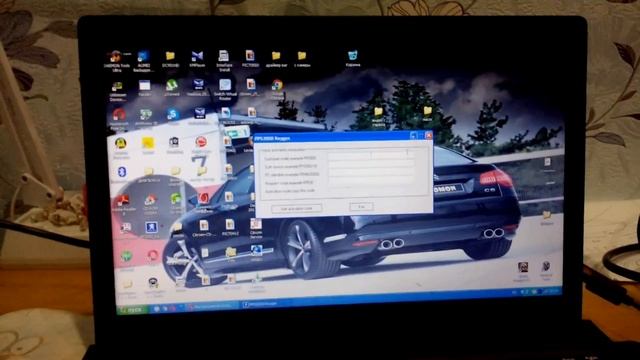Screen dimensions: 640x360
Task: Click the Exit button in Keygen dialog
Action: (x=361, y=207)
